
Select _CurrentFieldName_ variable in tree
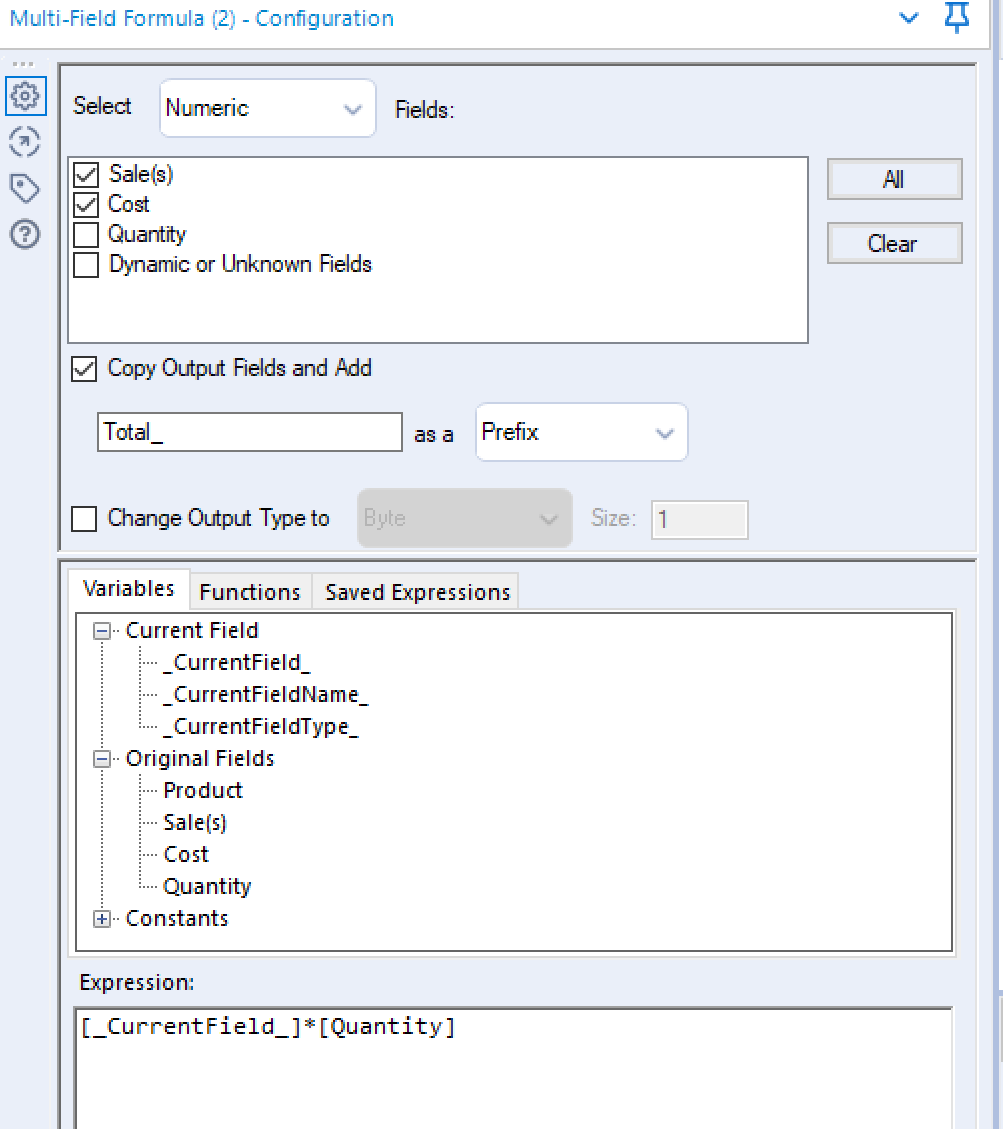(266, 695)
